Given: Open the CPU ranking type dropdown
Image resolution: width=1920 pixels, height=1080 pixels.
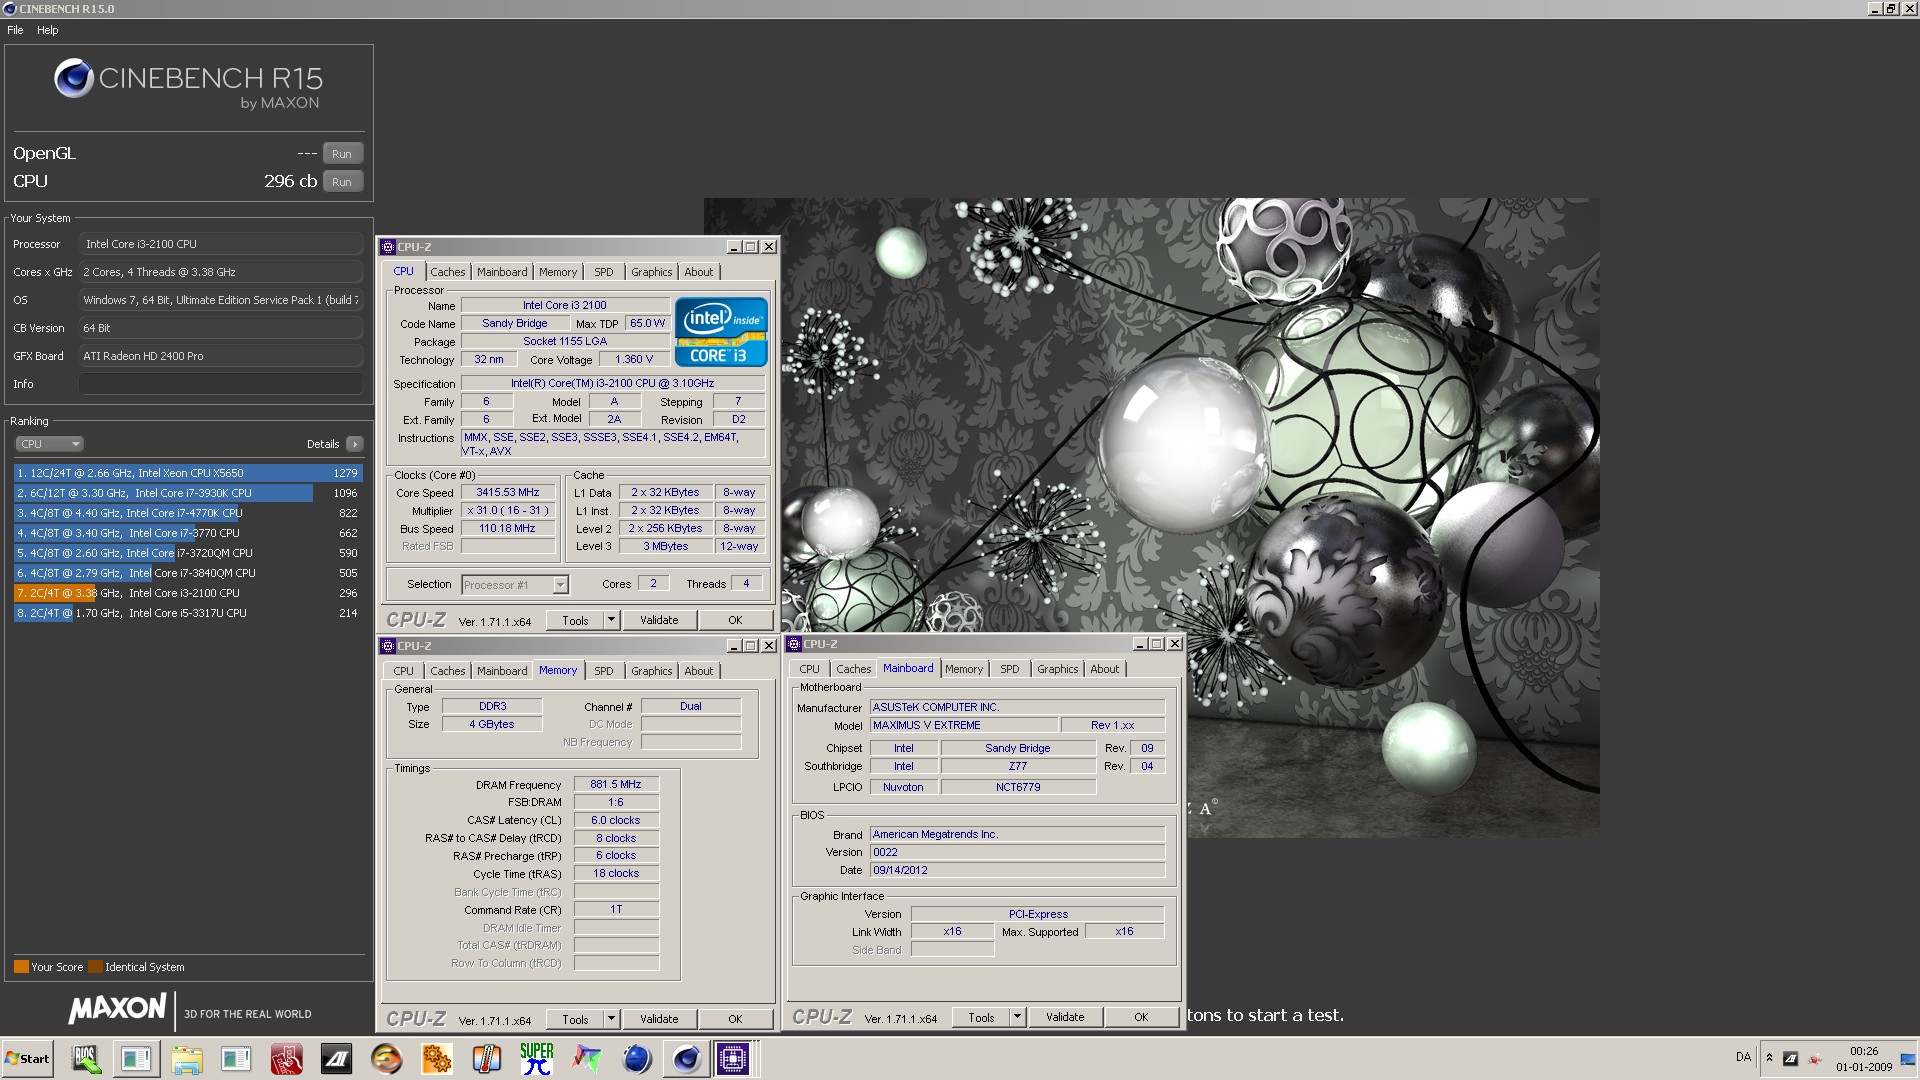Looking at the screenshot, I should click(x=49, y=444).
